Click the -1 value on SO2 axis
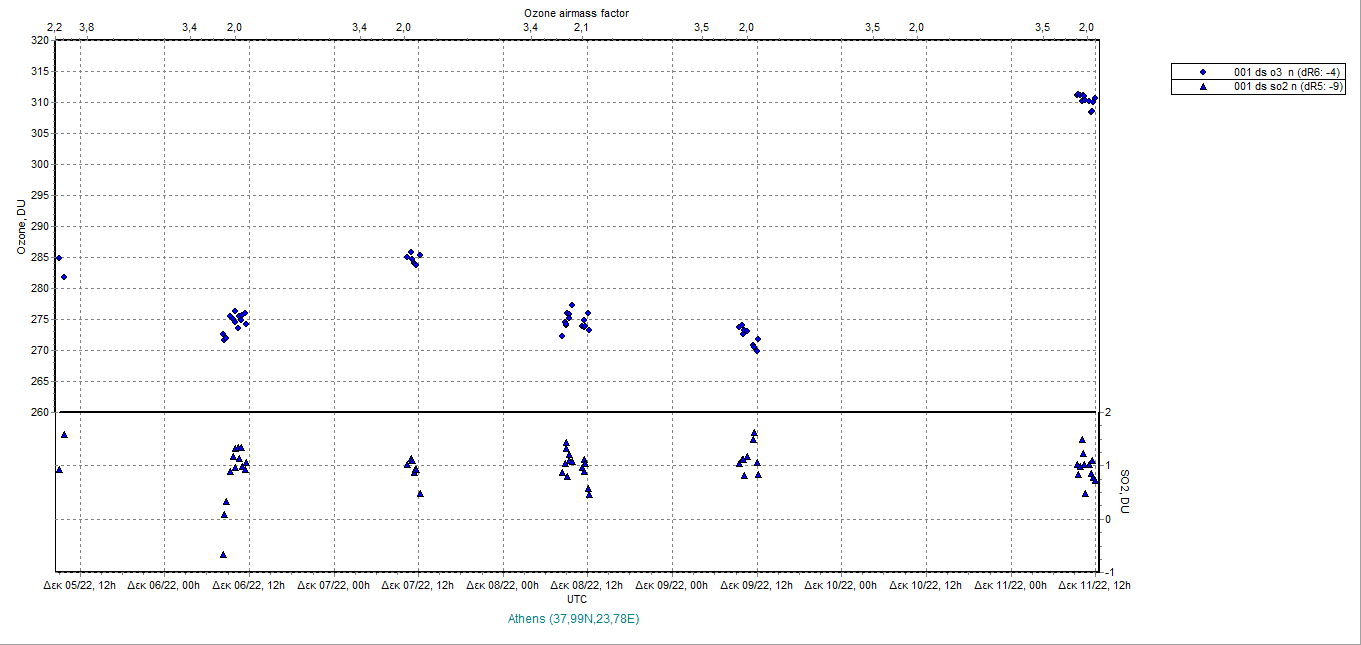This screenshot has width=1361, height=645. (1108, 572)
